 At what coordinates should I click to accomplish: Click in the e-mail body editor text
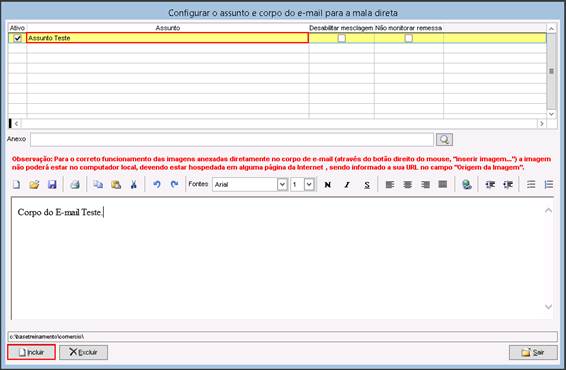coord(60,212)
